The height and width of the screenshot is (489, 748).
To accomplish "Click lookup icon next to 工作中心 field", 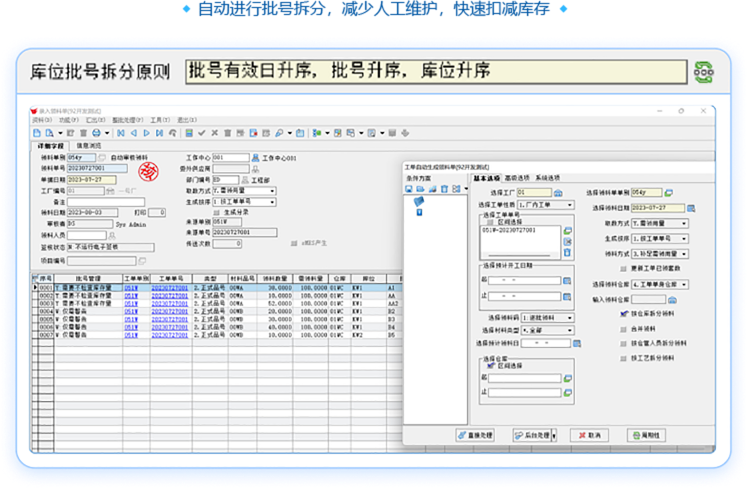I will click(x=254, y=158).
